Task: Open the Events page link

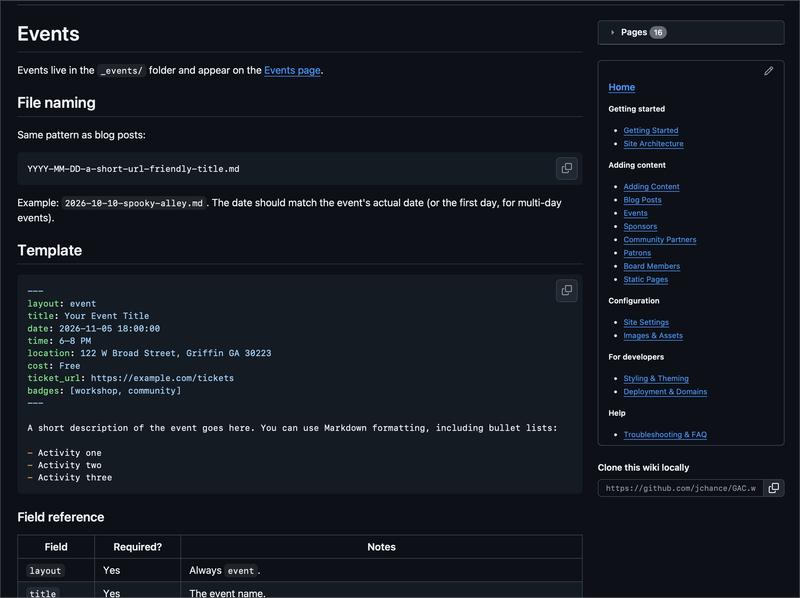Action: [292, 70]
